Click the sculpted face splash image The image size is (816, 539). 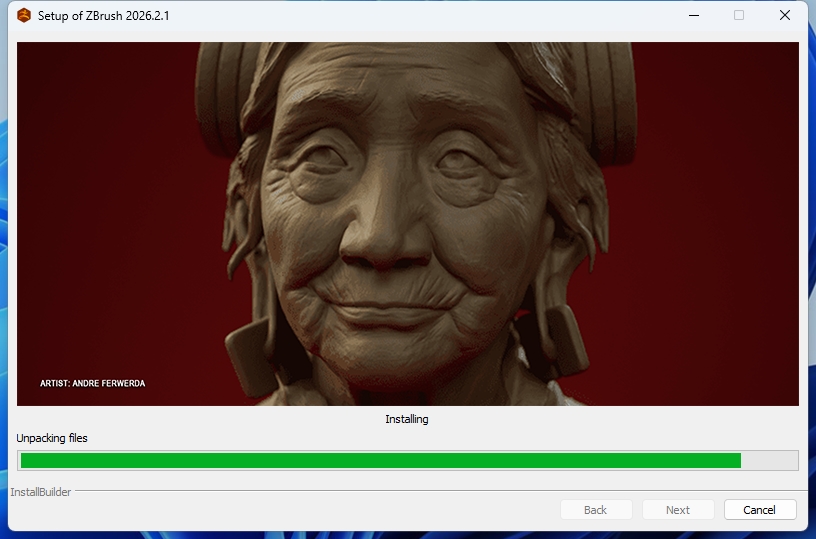407,224
